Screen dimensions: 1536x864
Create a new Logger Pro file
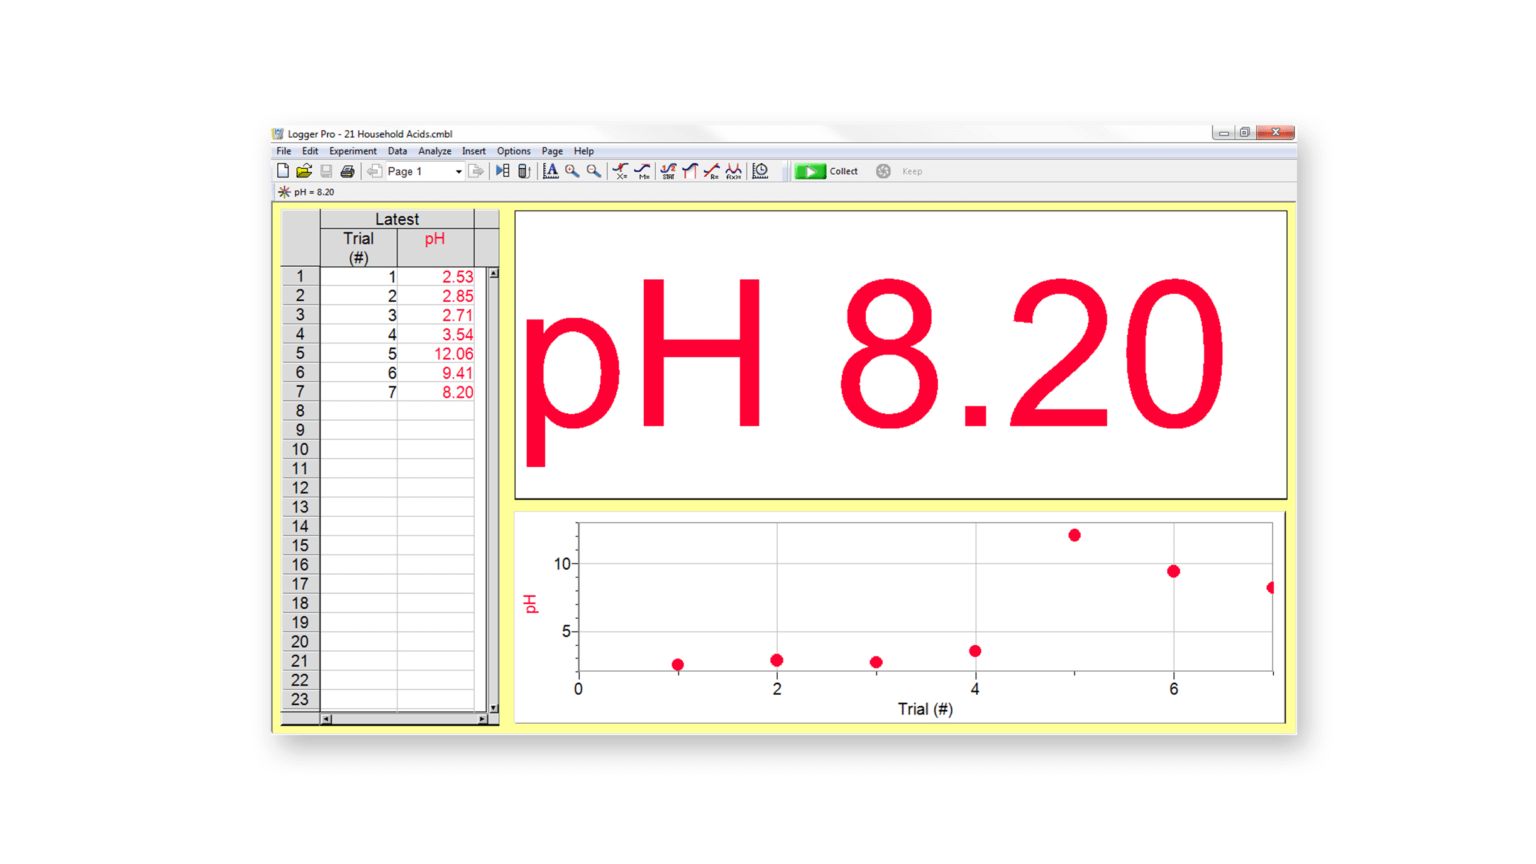tap(284, 171)
